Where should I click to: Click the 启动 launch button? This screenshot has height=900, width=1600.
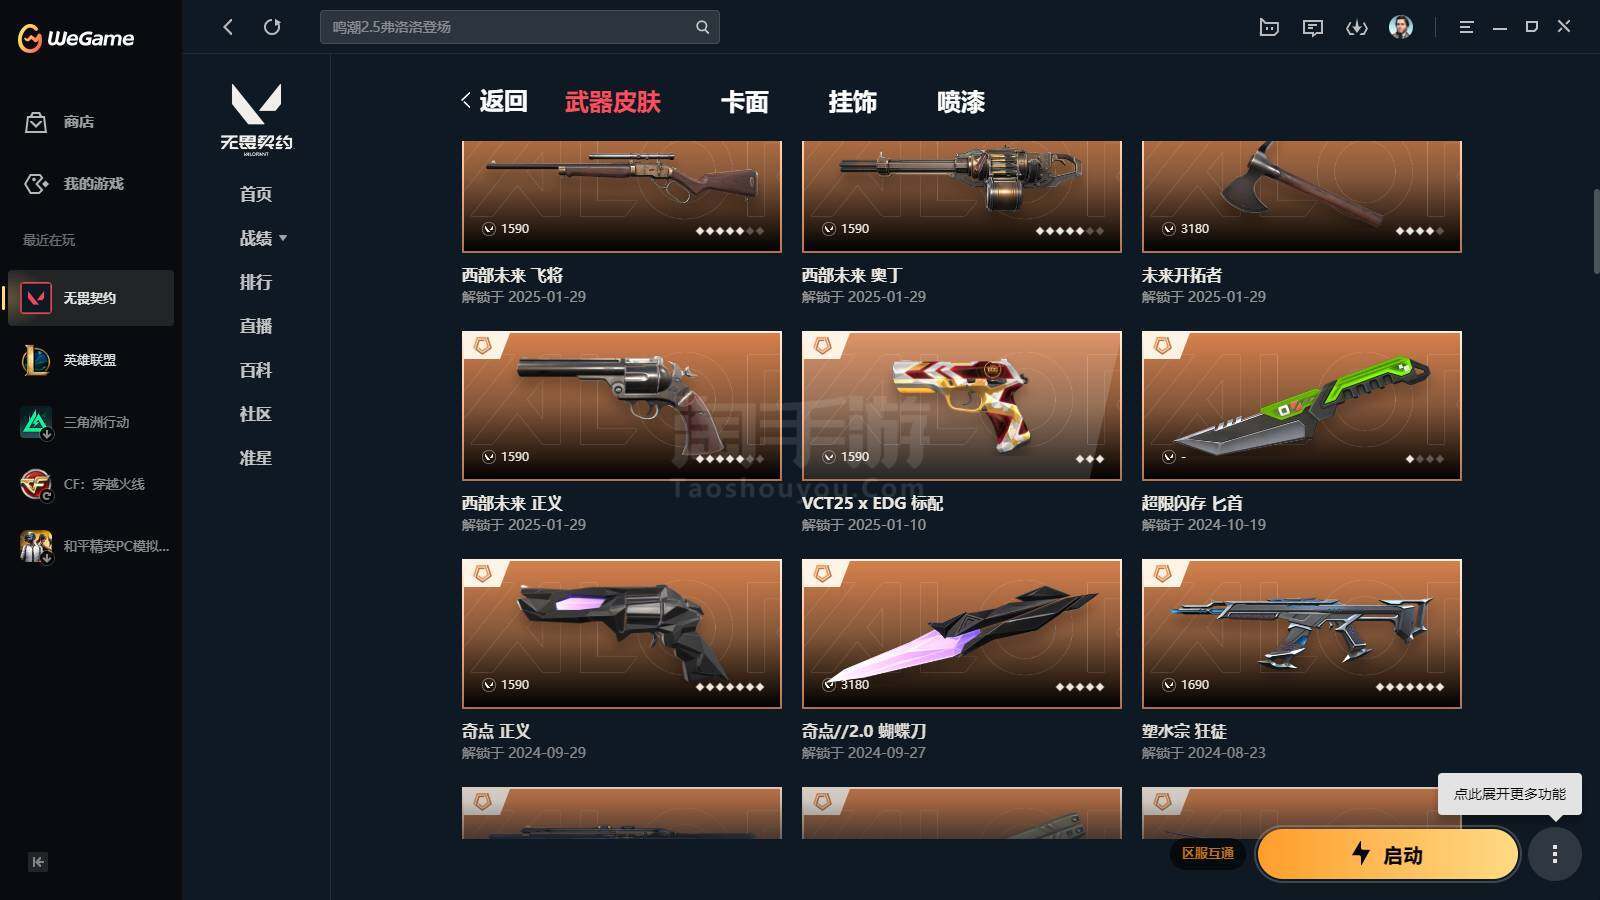(1388, 855)
